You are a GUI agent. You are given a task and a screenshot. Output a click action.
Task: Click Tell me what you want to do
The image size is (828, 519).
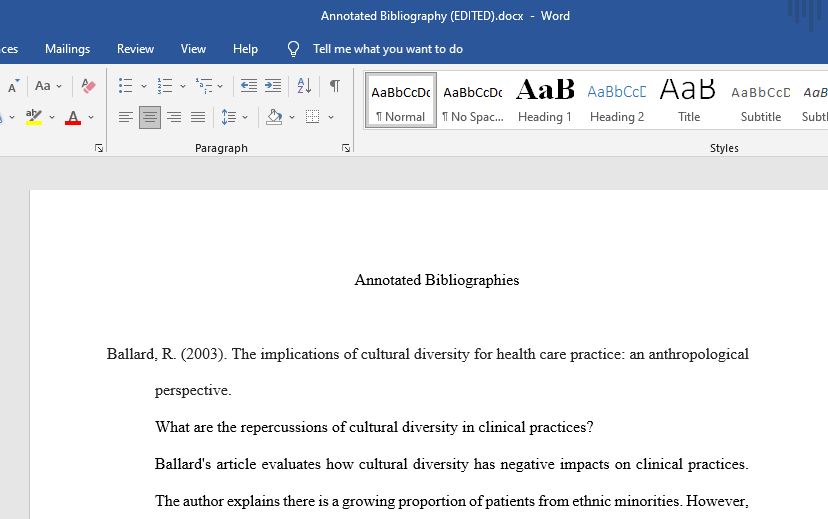(x=388, y=49)
